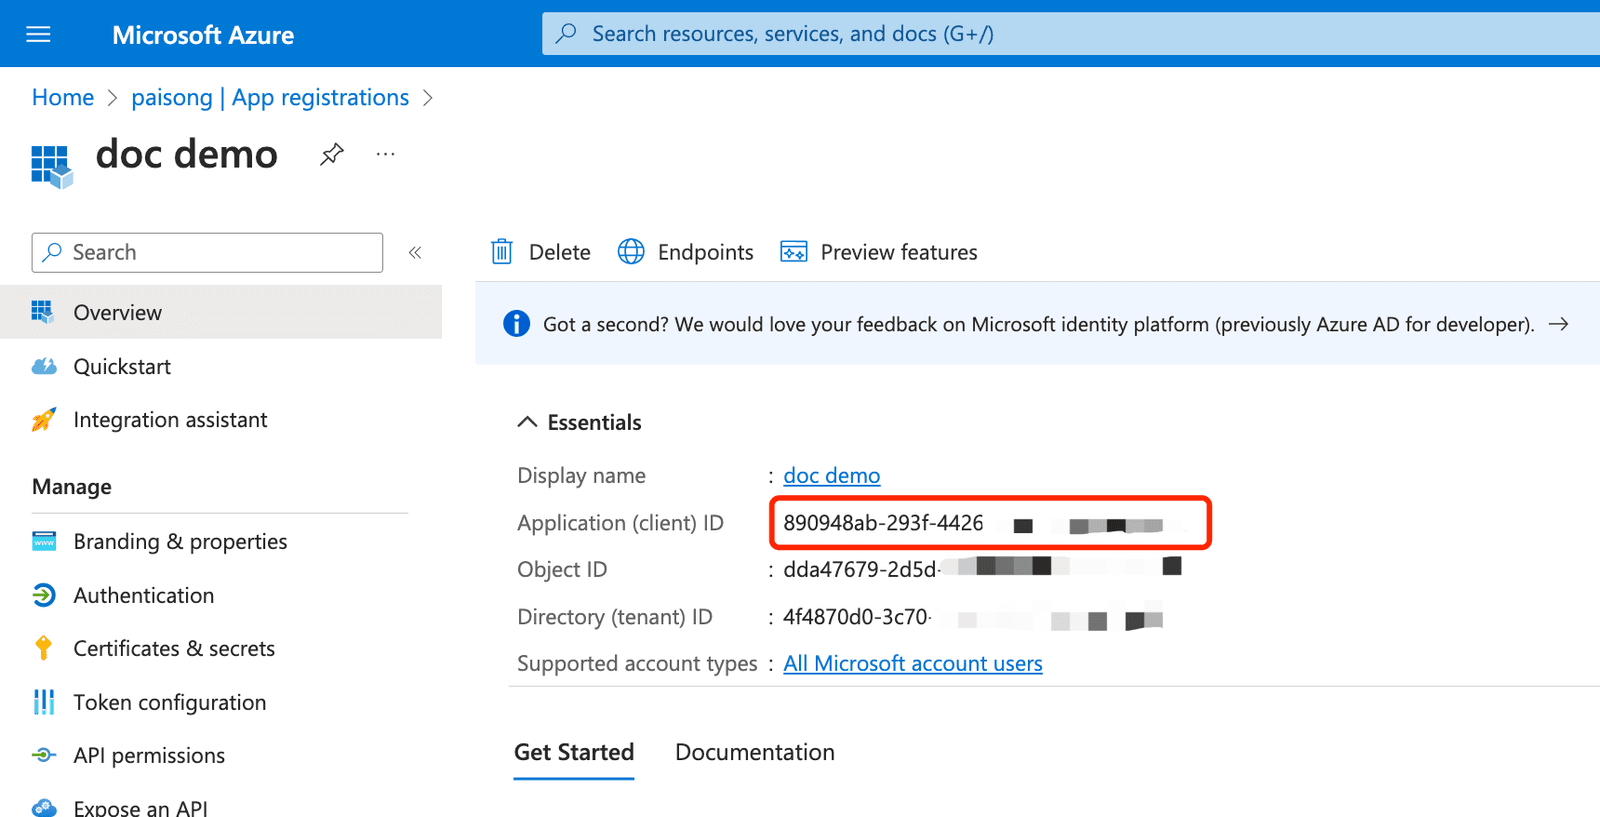
Task: Open All Microsoft account users link
Action: pos(913,663)
